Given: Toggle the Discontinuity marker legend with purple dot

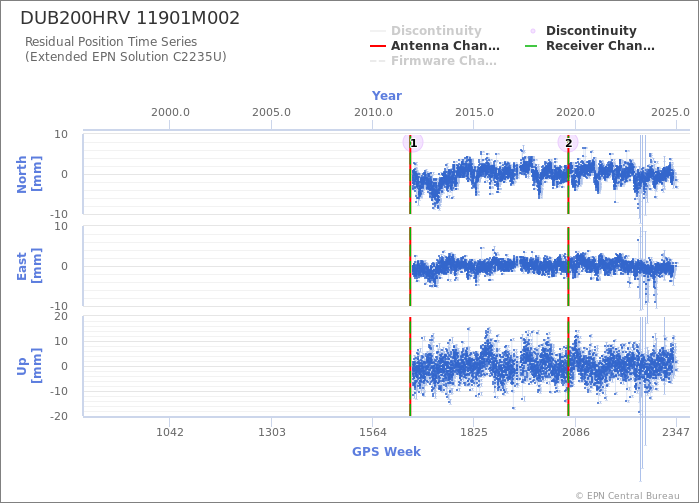Looking at the screenshot, I should click(583, 31).
